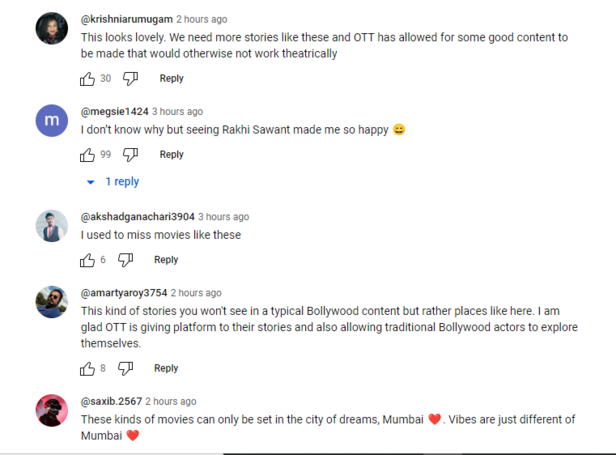Dislike the "I used to miss movies" comment
Screen dimensions: 616x455
coord(125,260)
